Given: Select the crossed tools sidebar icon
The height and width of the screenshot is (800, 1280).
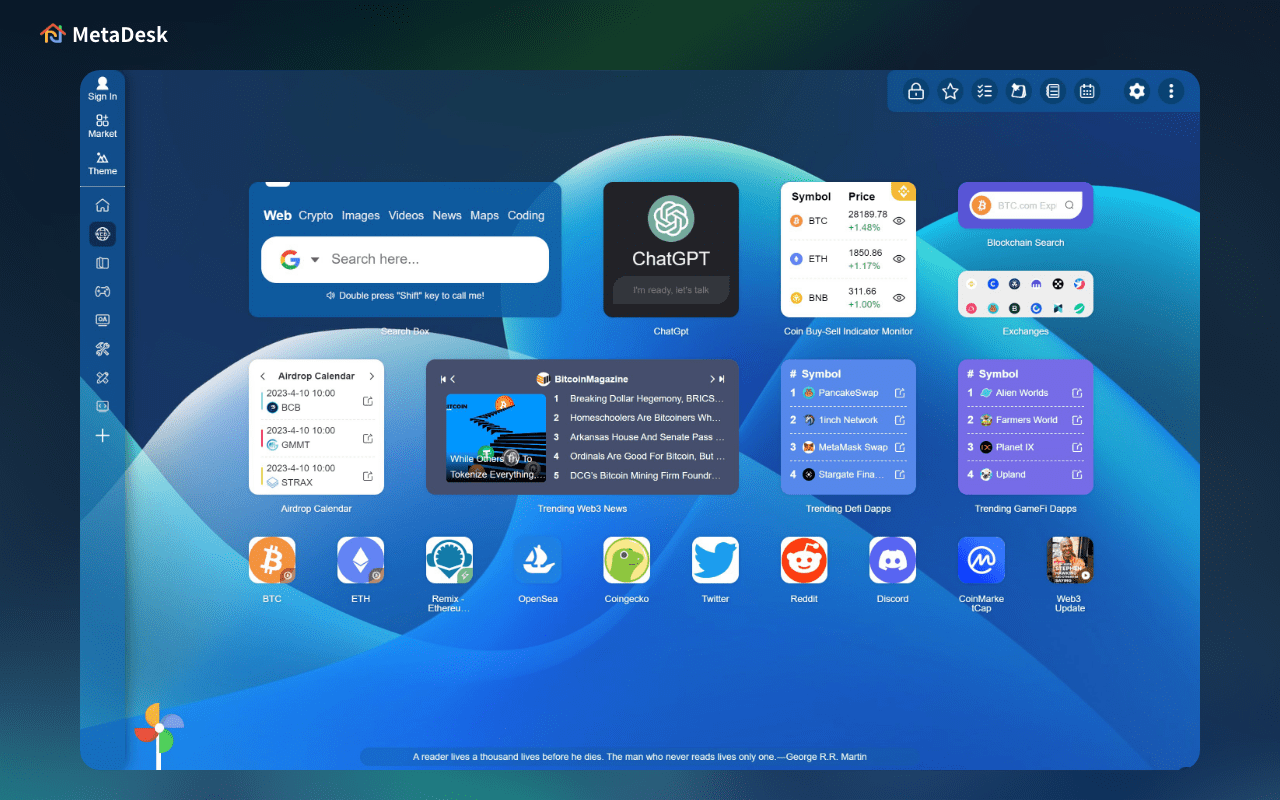Looking at the screenshot, I should click(102, 349).
